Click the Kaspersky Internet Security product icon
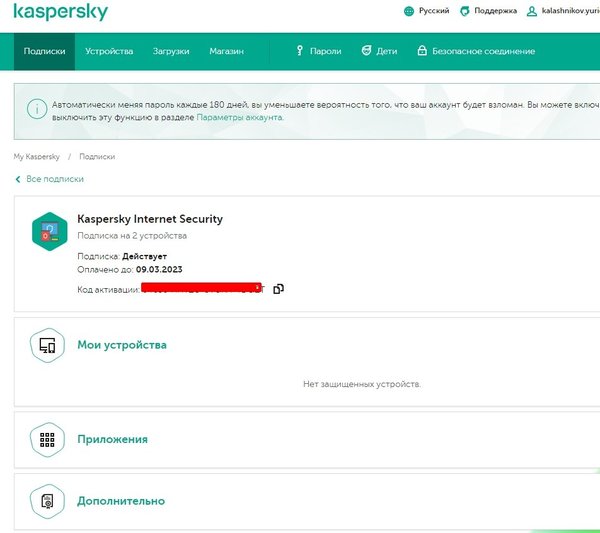 (x=50, y=231)
